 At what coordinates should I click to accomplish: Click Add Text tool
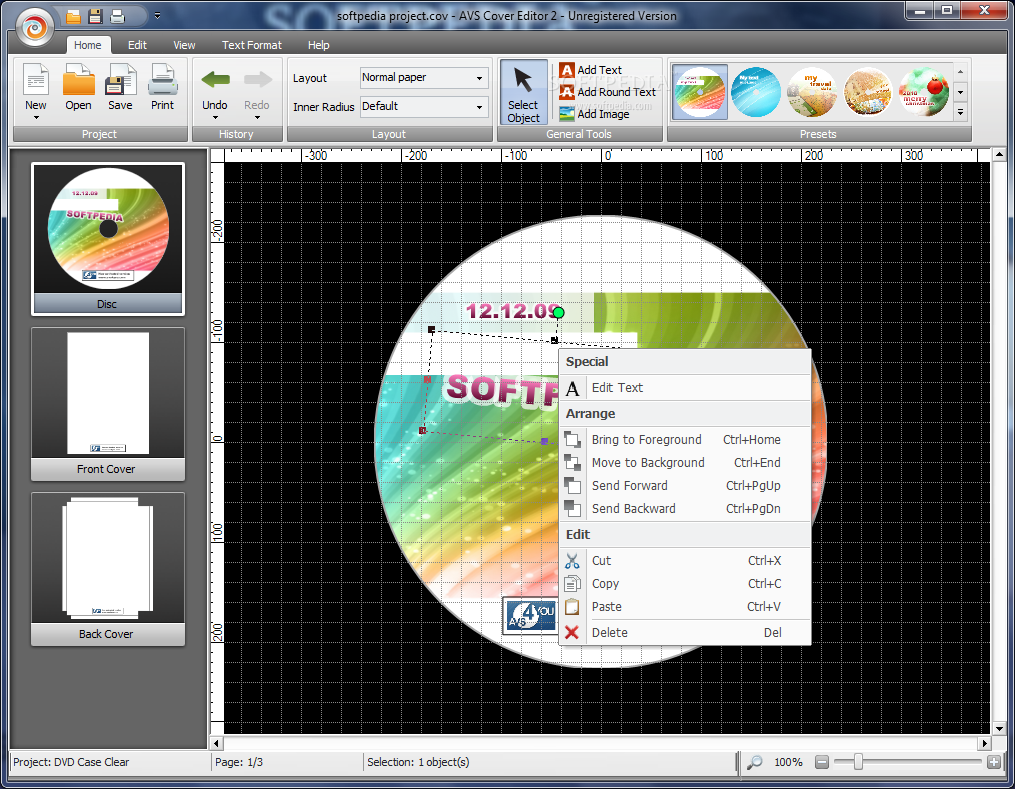coord(590,70)
